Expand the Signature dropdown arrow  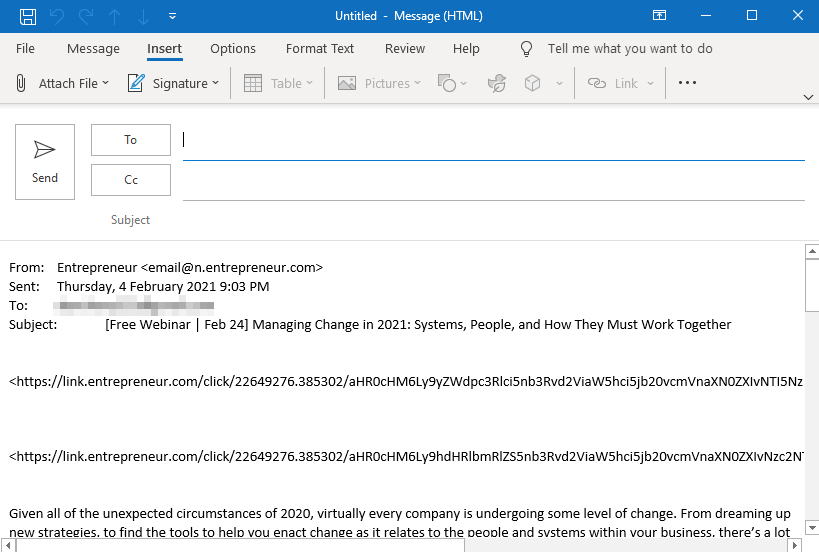pyautogui.click(x=215, y=83)
